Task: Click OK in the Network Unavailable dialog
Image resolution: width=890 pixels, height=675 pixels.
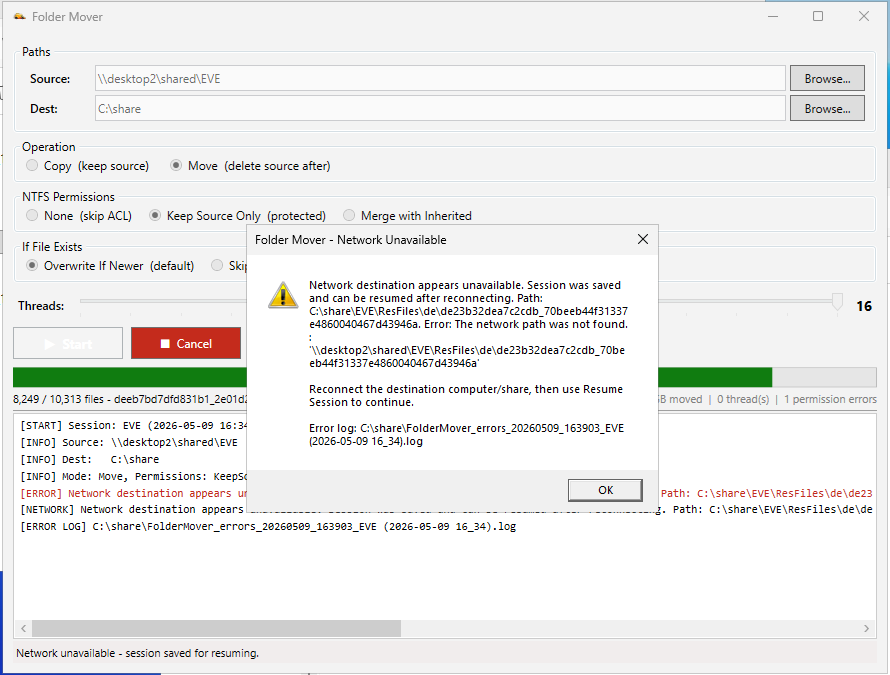Action: [605, 490]
